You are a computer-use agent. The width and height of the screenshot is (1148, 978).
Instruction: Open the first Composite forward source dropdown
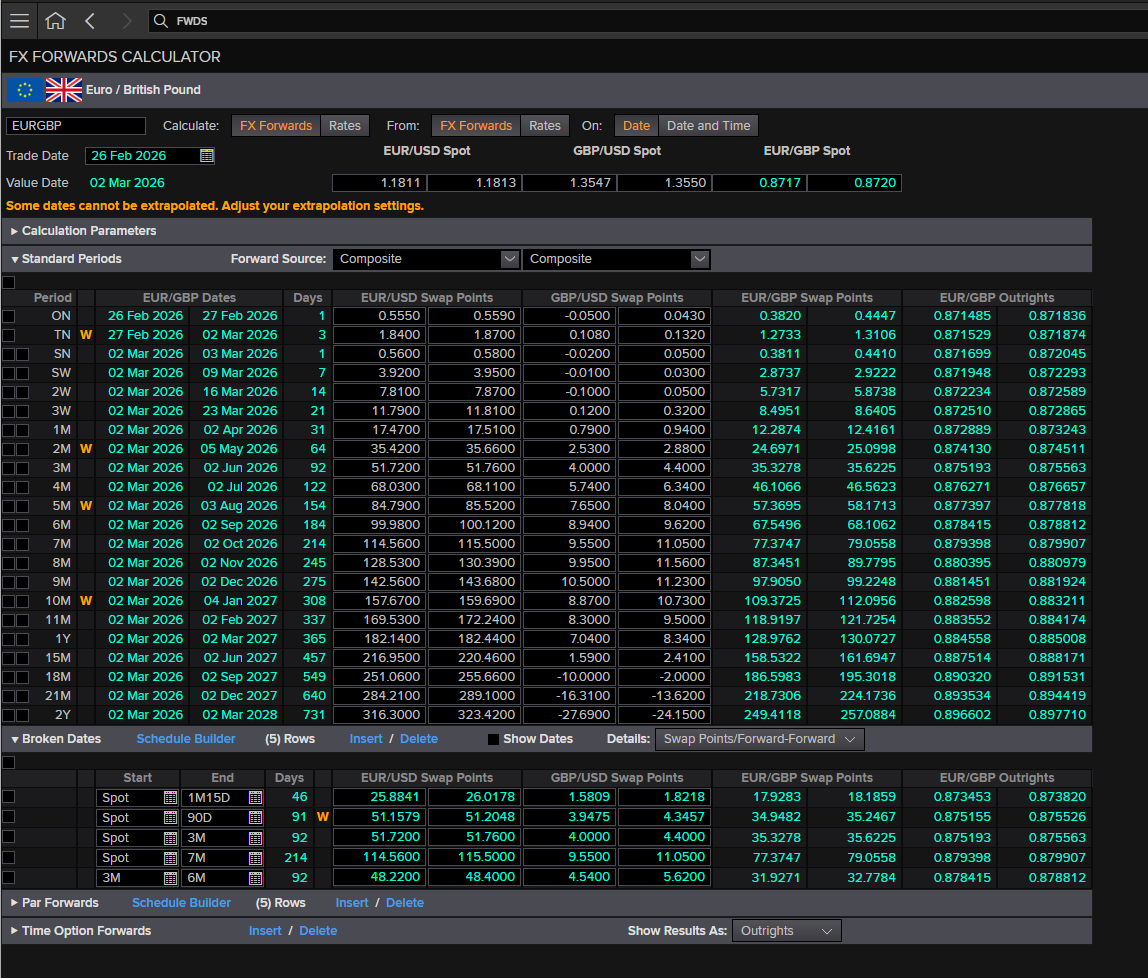point(427,259)
